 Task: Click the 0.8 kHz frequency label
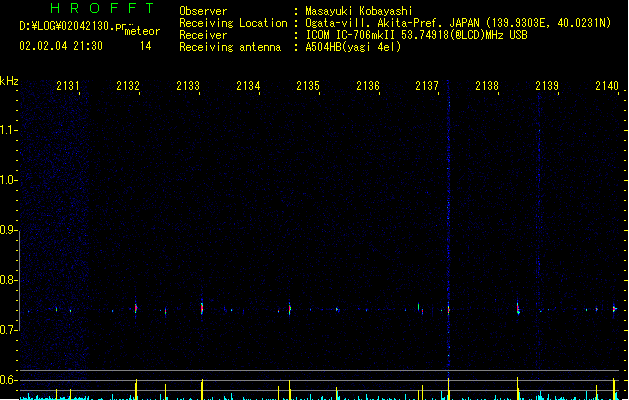8,280
